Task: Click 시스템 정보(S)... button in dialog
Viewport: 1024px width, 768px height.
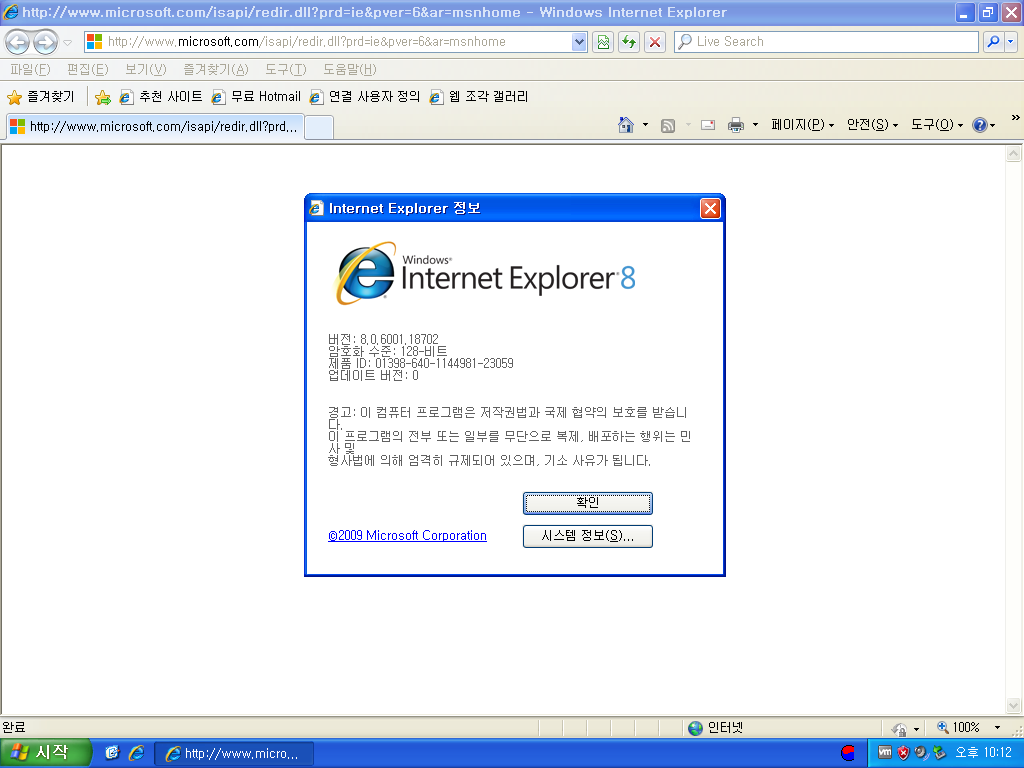Action: click(588, 536)
